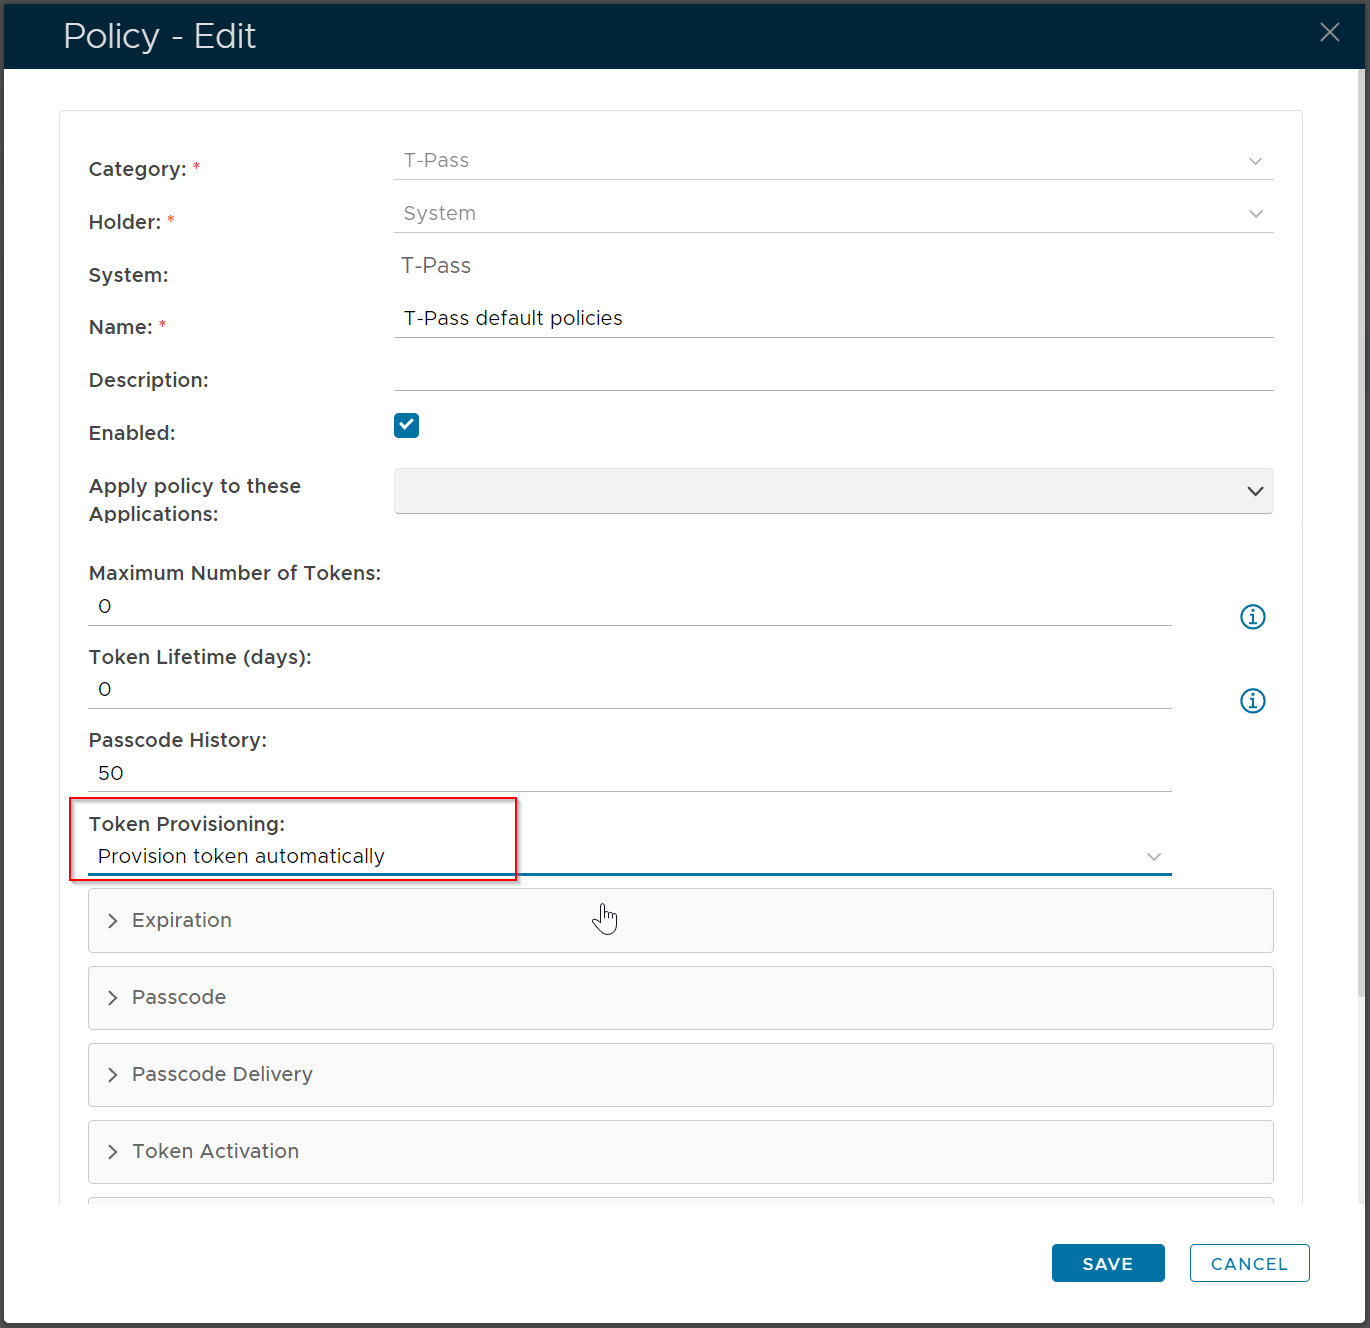Click the Passcode History field

click(x=629, y=774)
